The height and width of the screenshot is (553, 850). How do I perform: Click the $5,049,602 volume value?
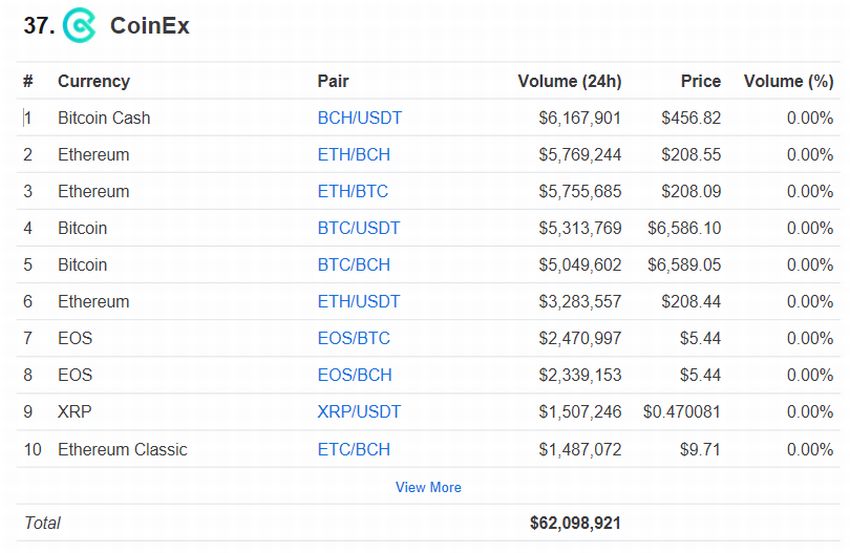tap(579, 265)
